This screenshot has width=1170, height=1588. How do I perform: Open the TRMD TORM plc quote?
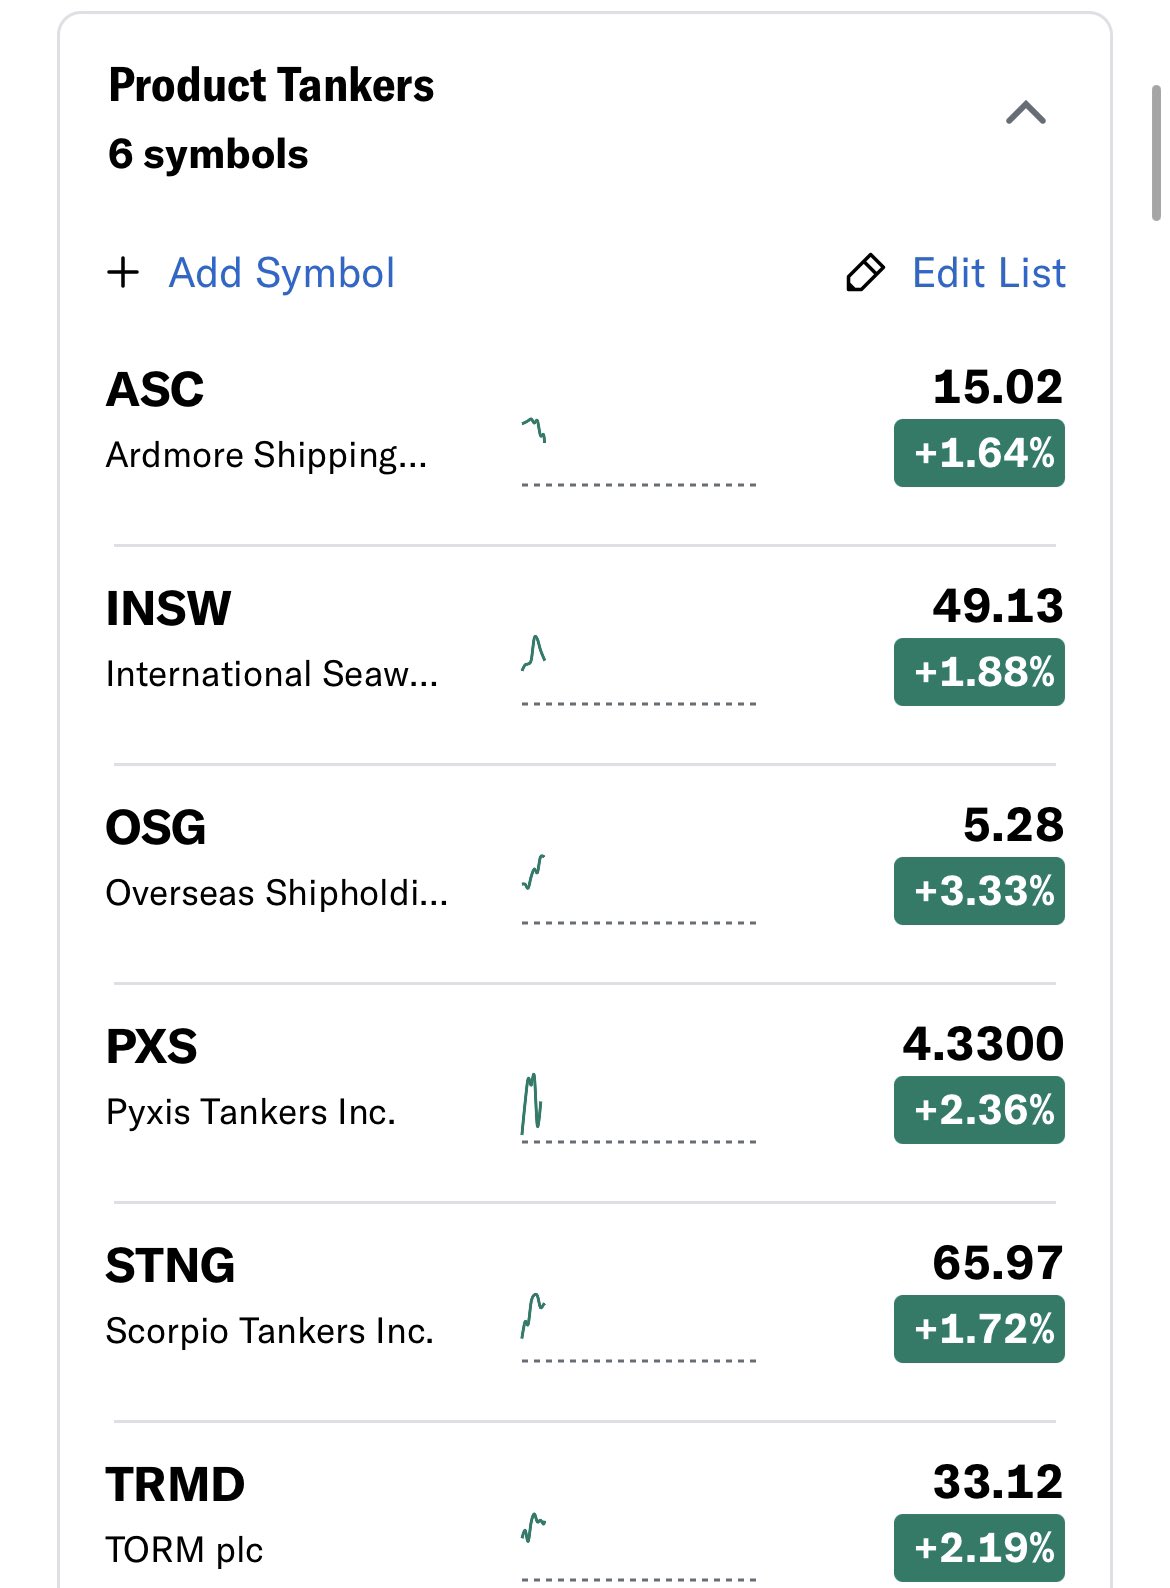184,1550
